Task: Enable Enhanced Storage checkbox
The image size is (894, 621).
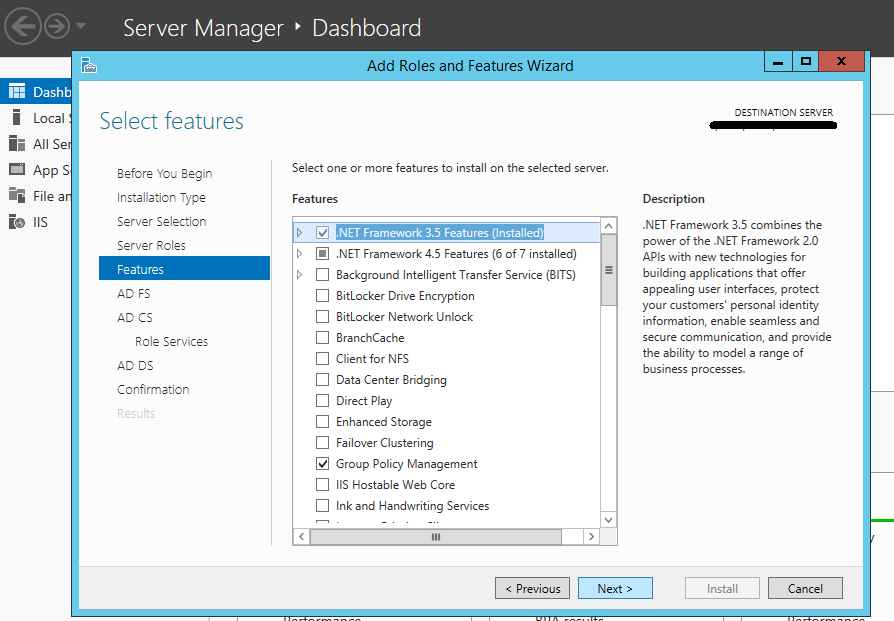Action: coord(323,422)
